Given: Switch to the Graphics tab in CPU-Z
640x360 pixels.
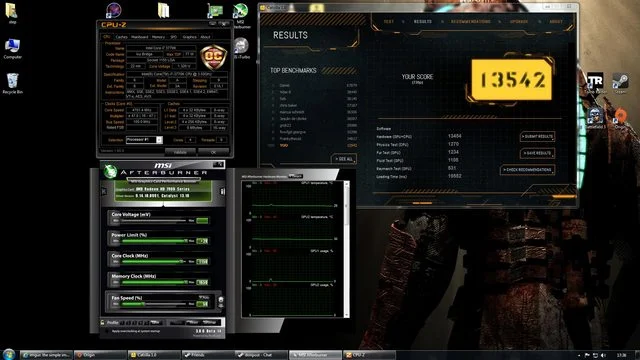Looking at the screenshot, I should tap(189, 37).
